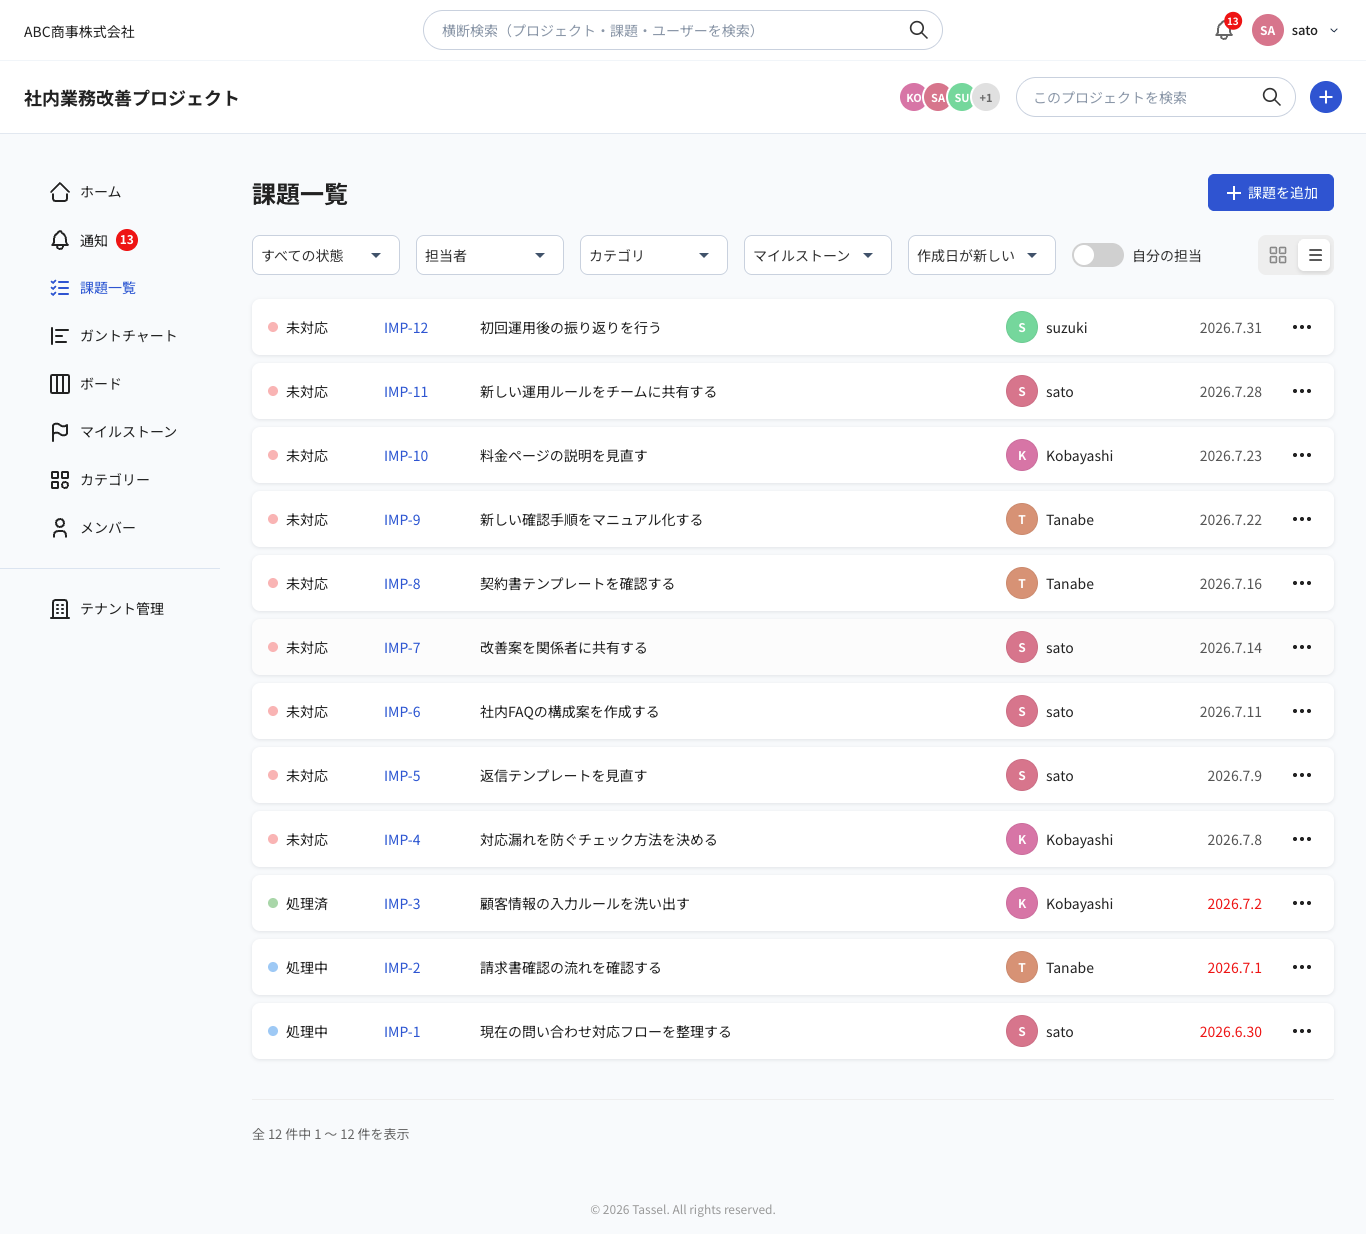Open more options for IMP-1 row
Screen dimensions: 1366x1234
pyautogui.click(x=1302, y=1031)
